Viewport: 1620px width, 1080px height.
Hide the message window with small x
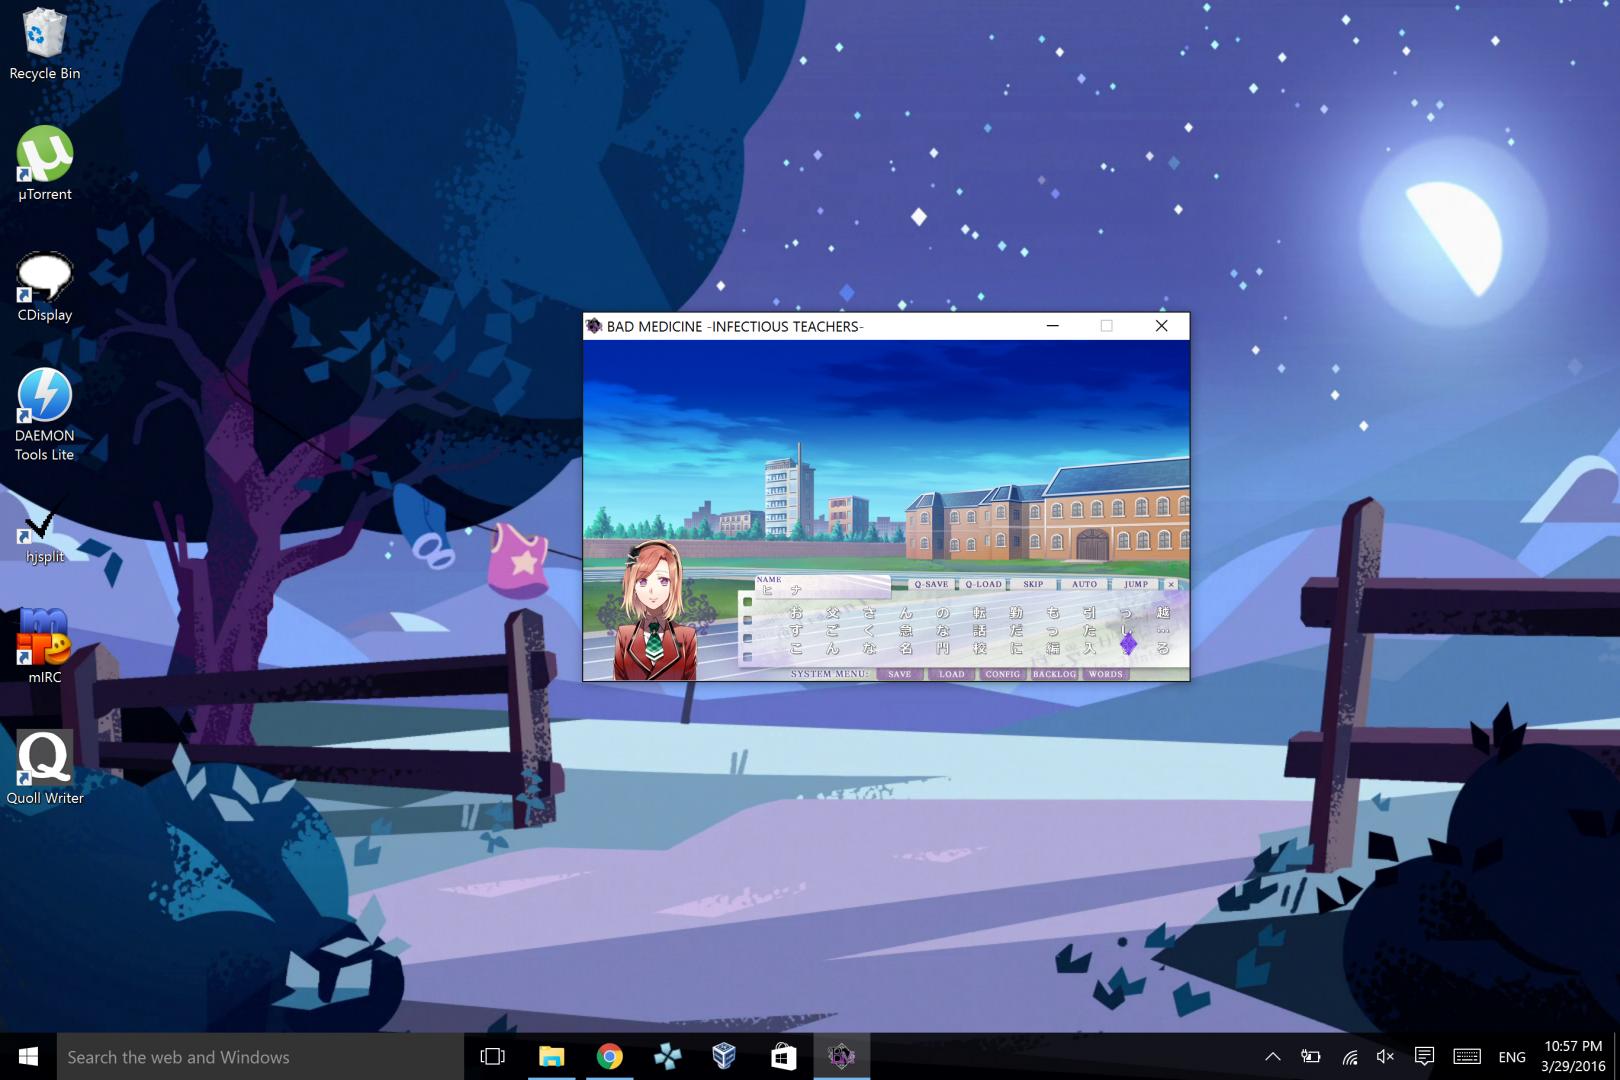[1171, 584]
